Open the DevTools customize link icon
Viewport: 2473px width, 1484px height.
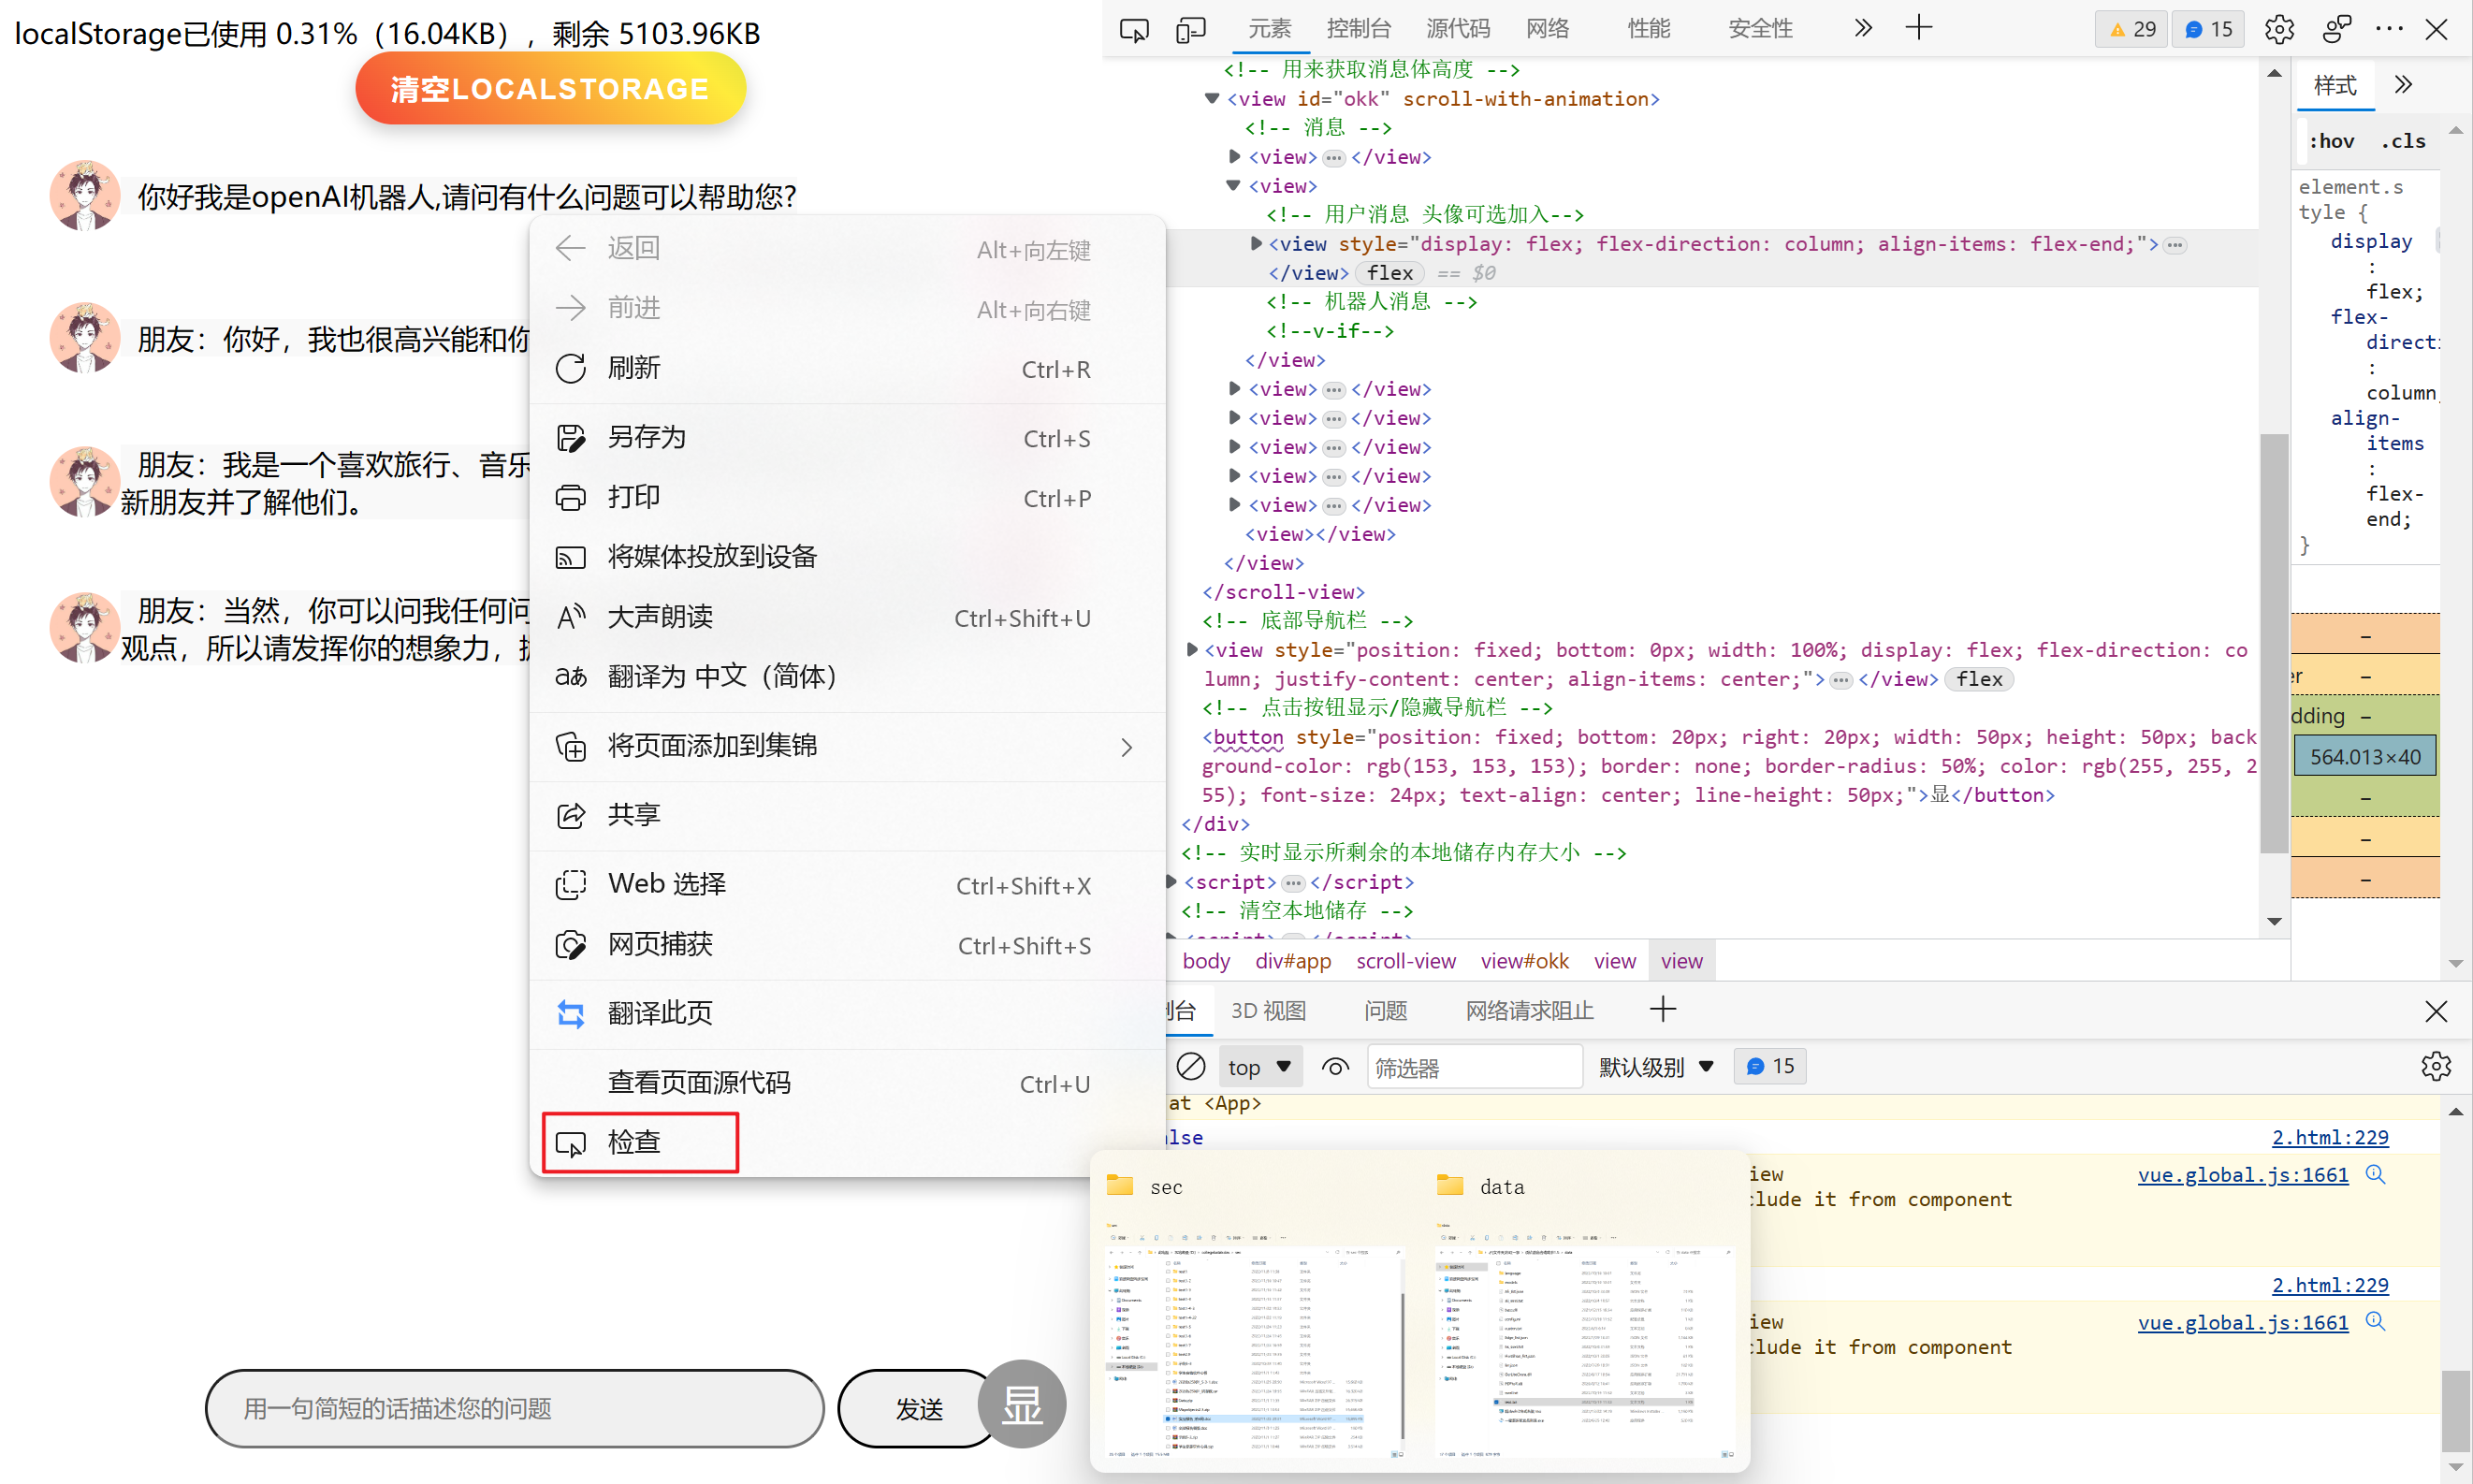point(2336,29)
